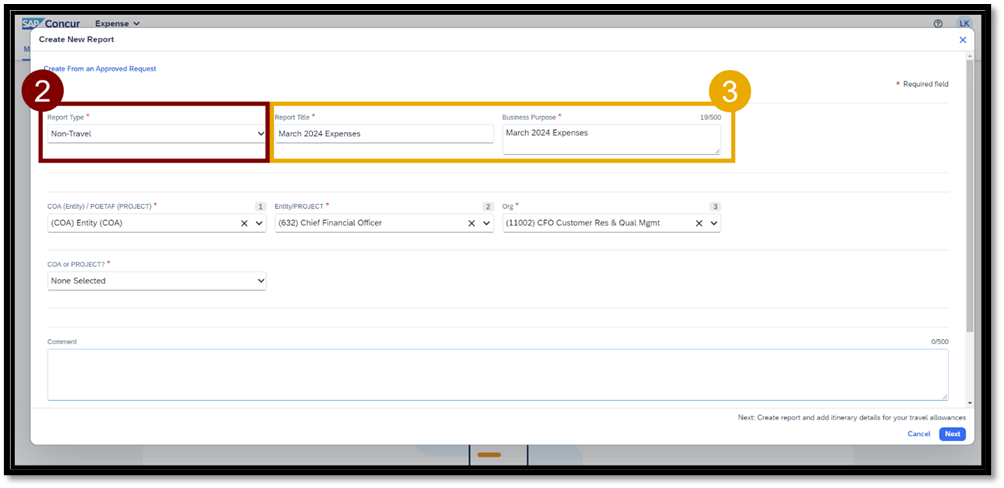The image size is (1004, 488).
Task: Open the LK user profile avatar
Action: (x=964, y=23)
